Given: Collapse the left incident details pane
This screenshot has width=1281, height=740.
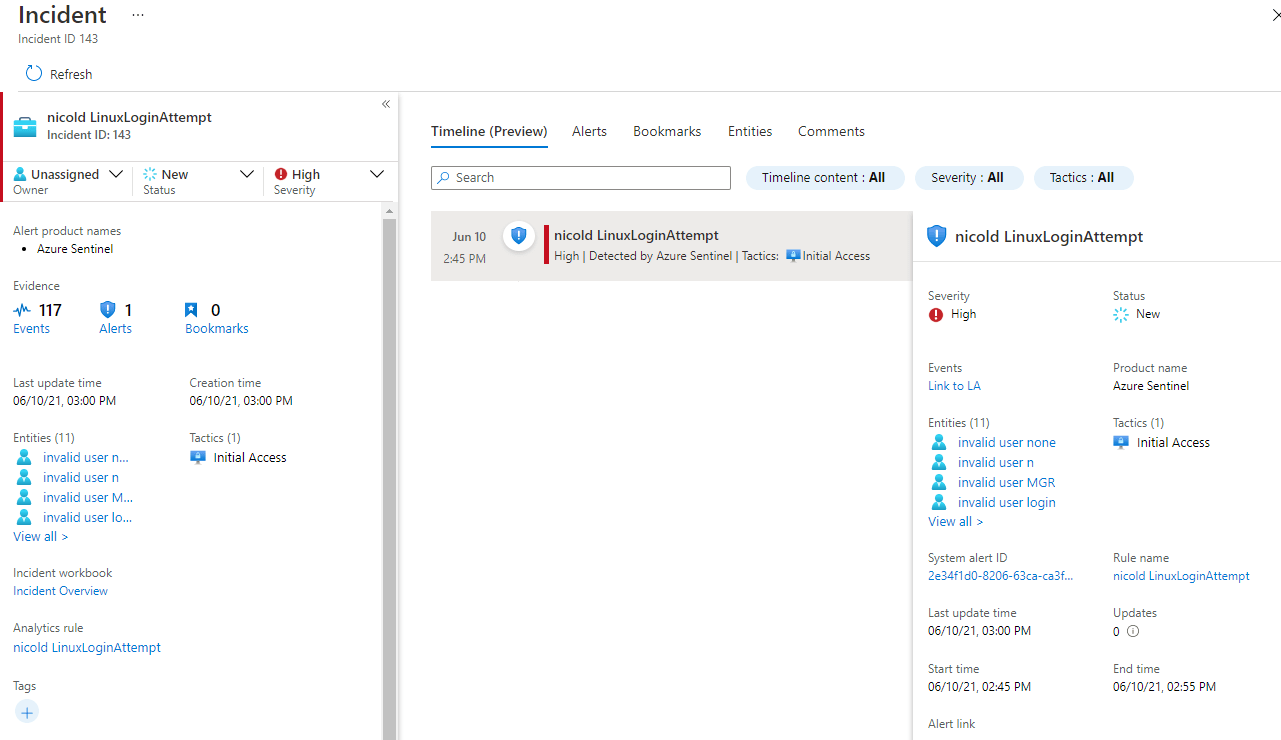Looking at the screenshot, I should coord(386,104).
